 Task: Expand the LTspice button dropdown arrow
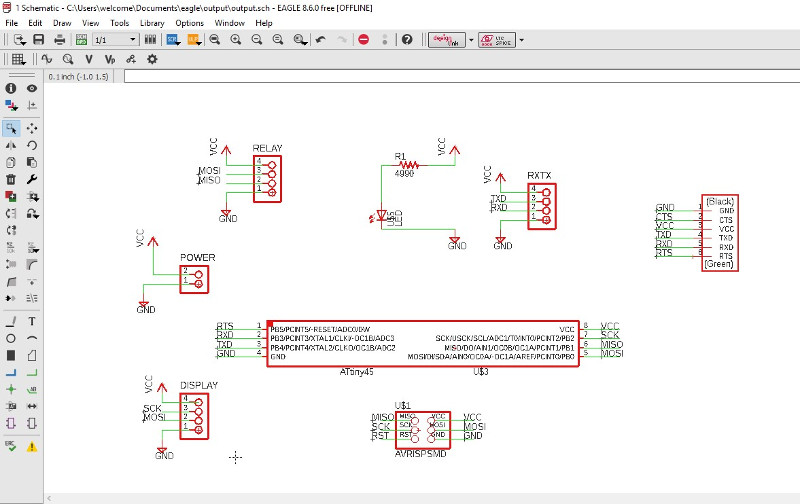point(521,40)
